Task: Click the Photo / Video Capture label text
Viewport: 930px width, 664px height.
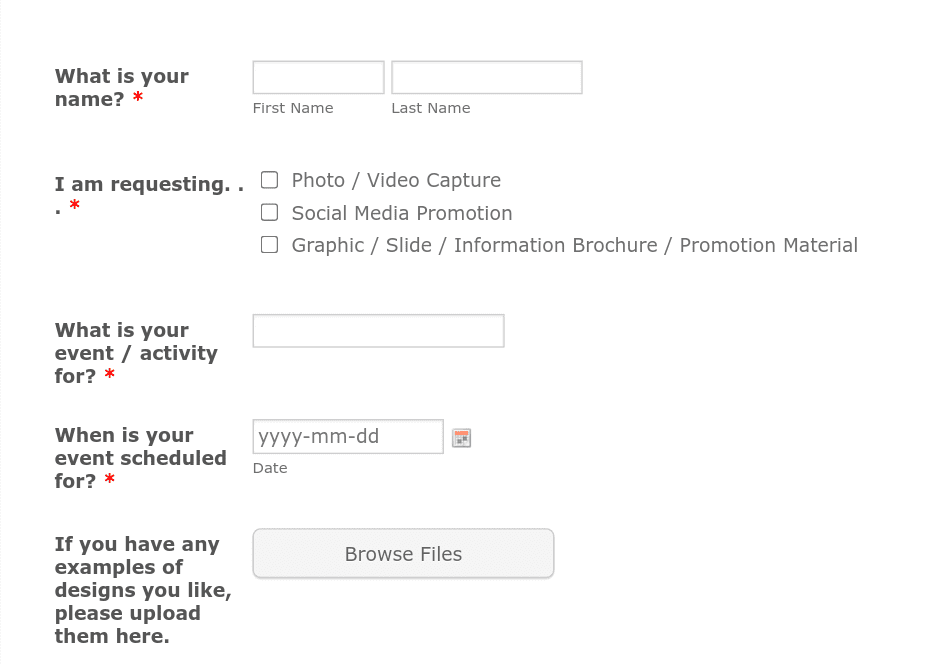Action: (395, 180)
